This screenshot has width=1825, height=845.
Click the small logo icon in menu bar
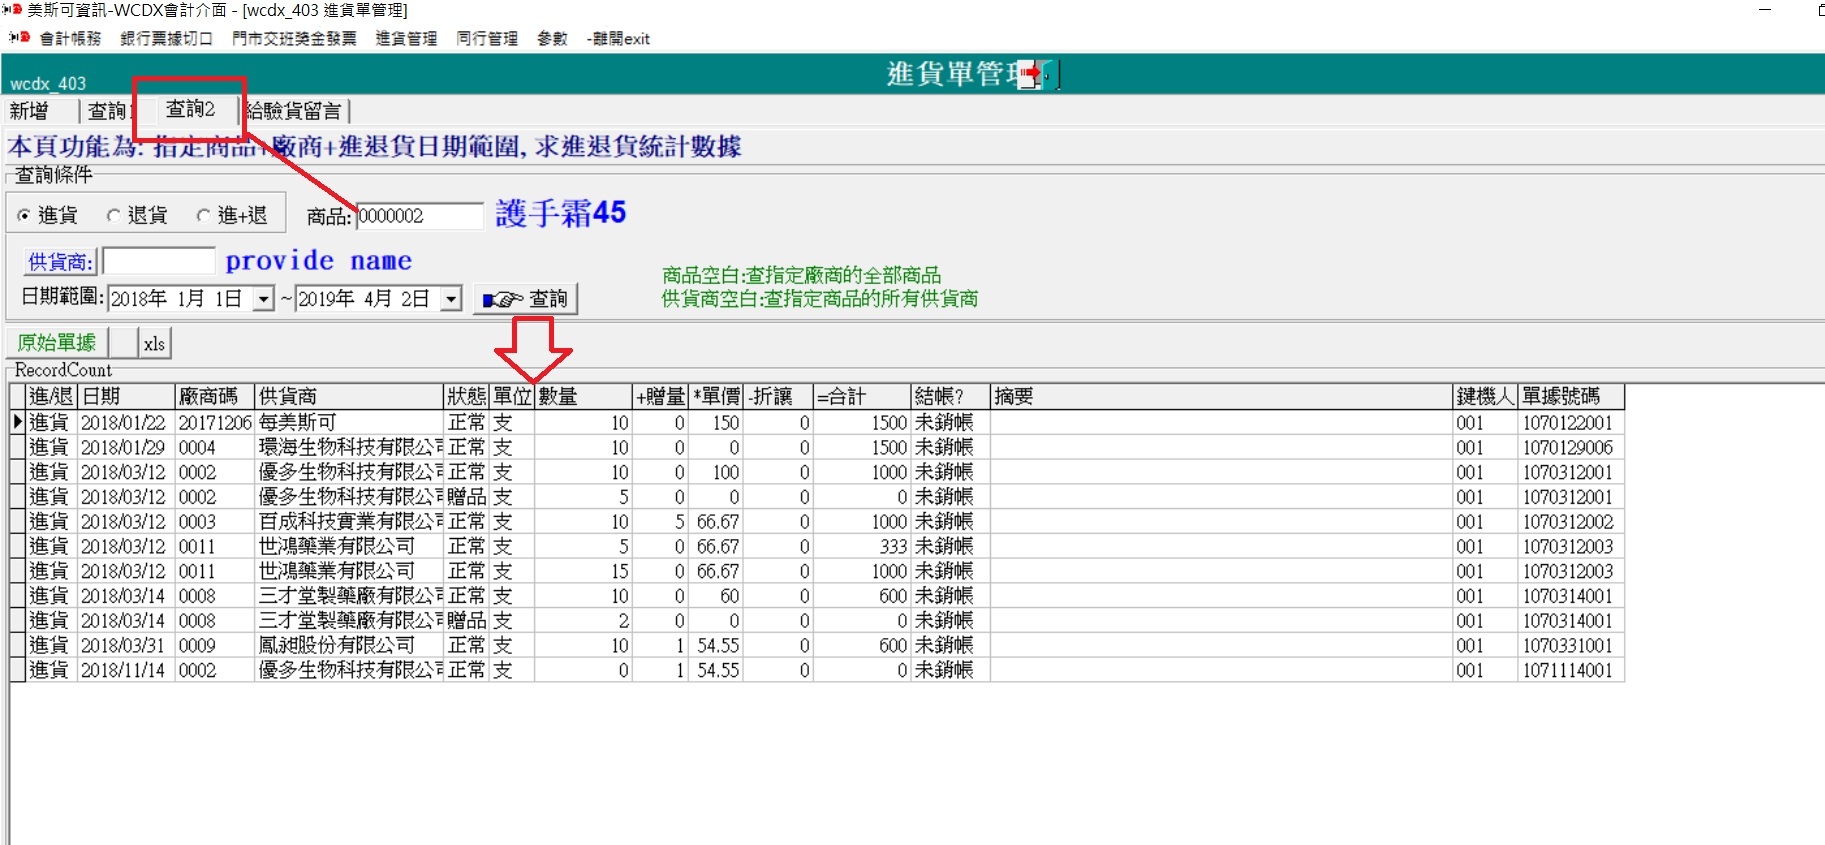coord(18,38)
